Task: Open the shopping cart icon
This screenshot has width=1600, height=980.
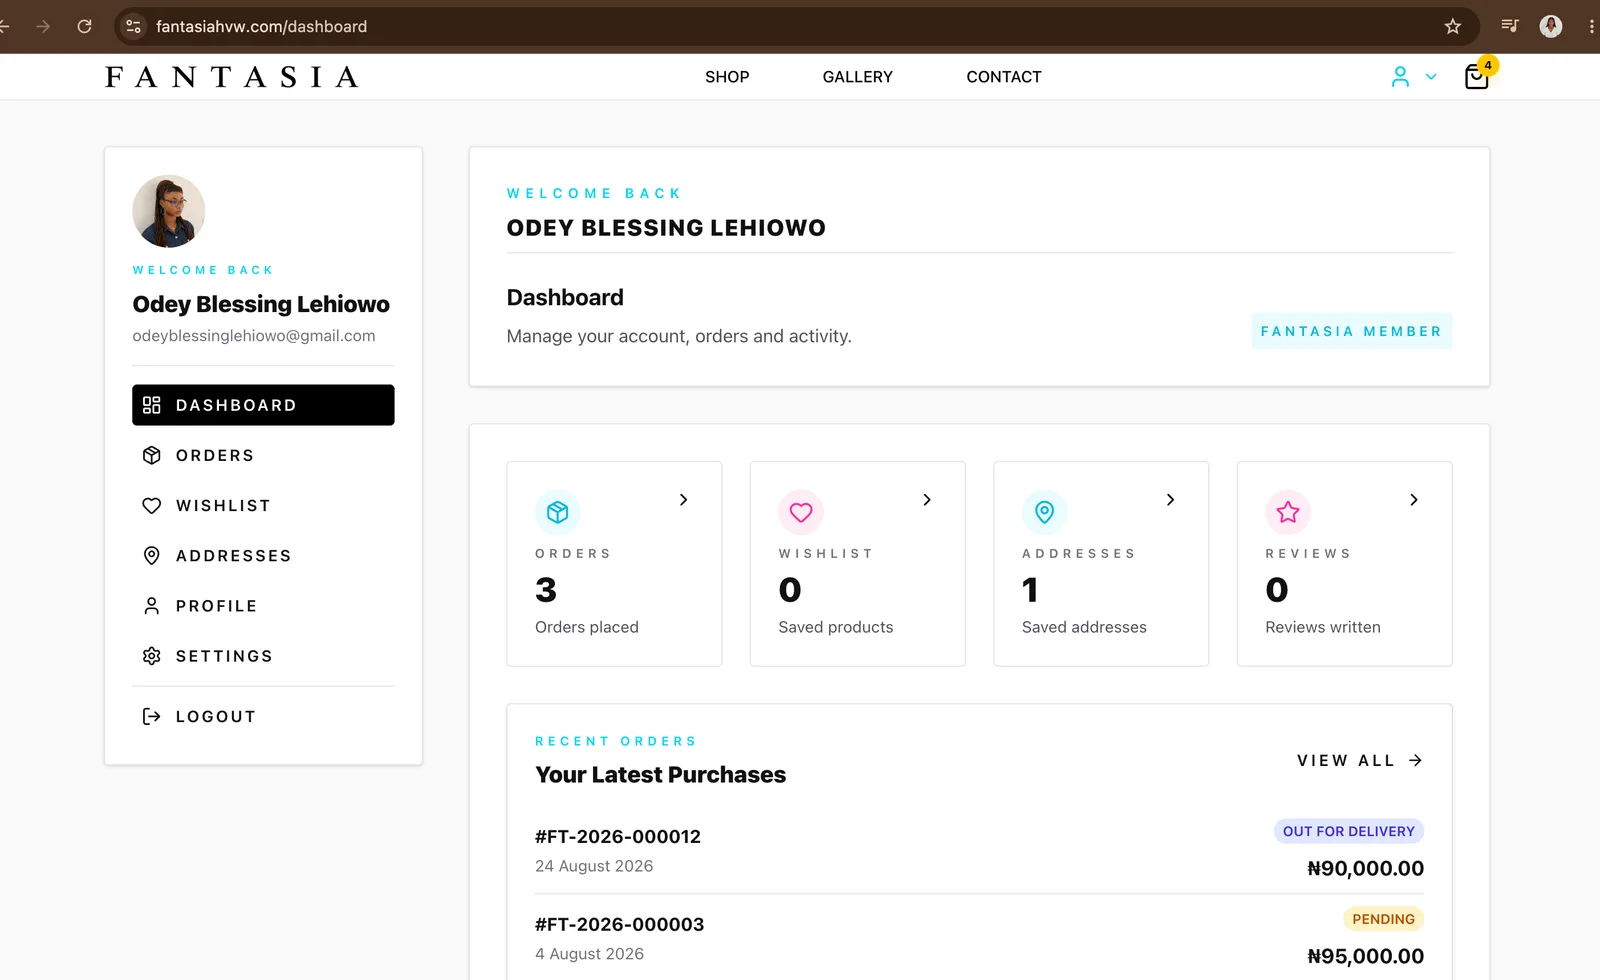Action: click(1476, 77)
